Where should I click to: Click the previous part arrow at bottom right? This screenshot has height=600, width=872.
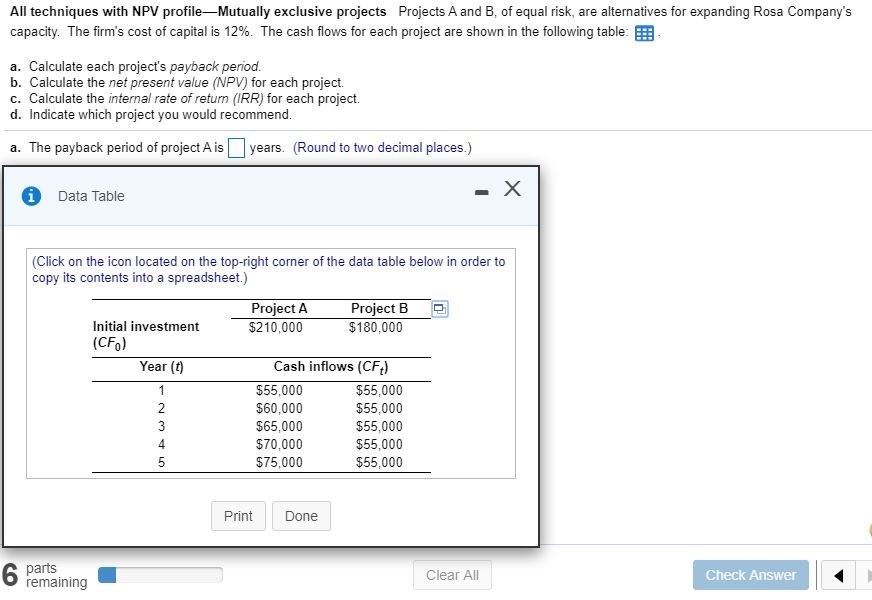[838, 575]
